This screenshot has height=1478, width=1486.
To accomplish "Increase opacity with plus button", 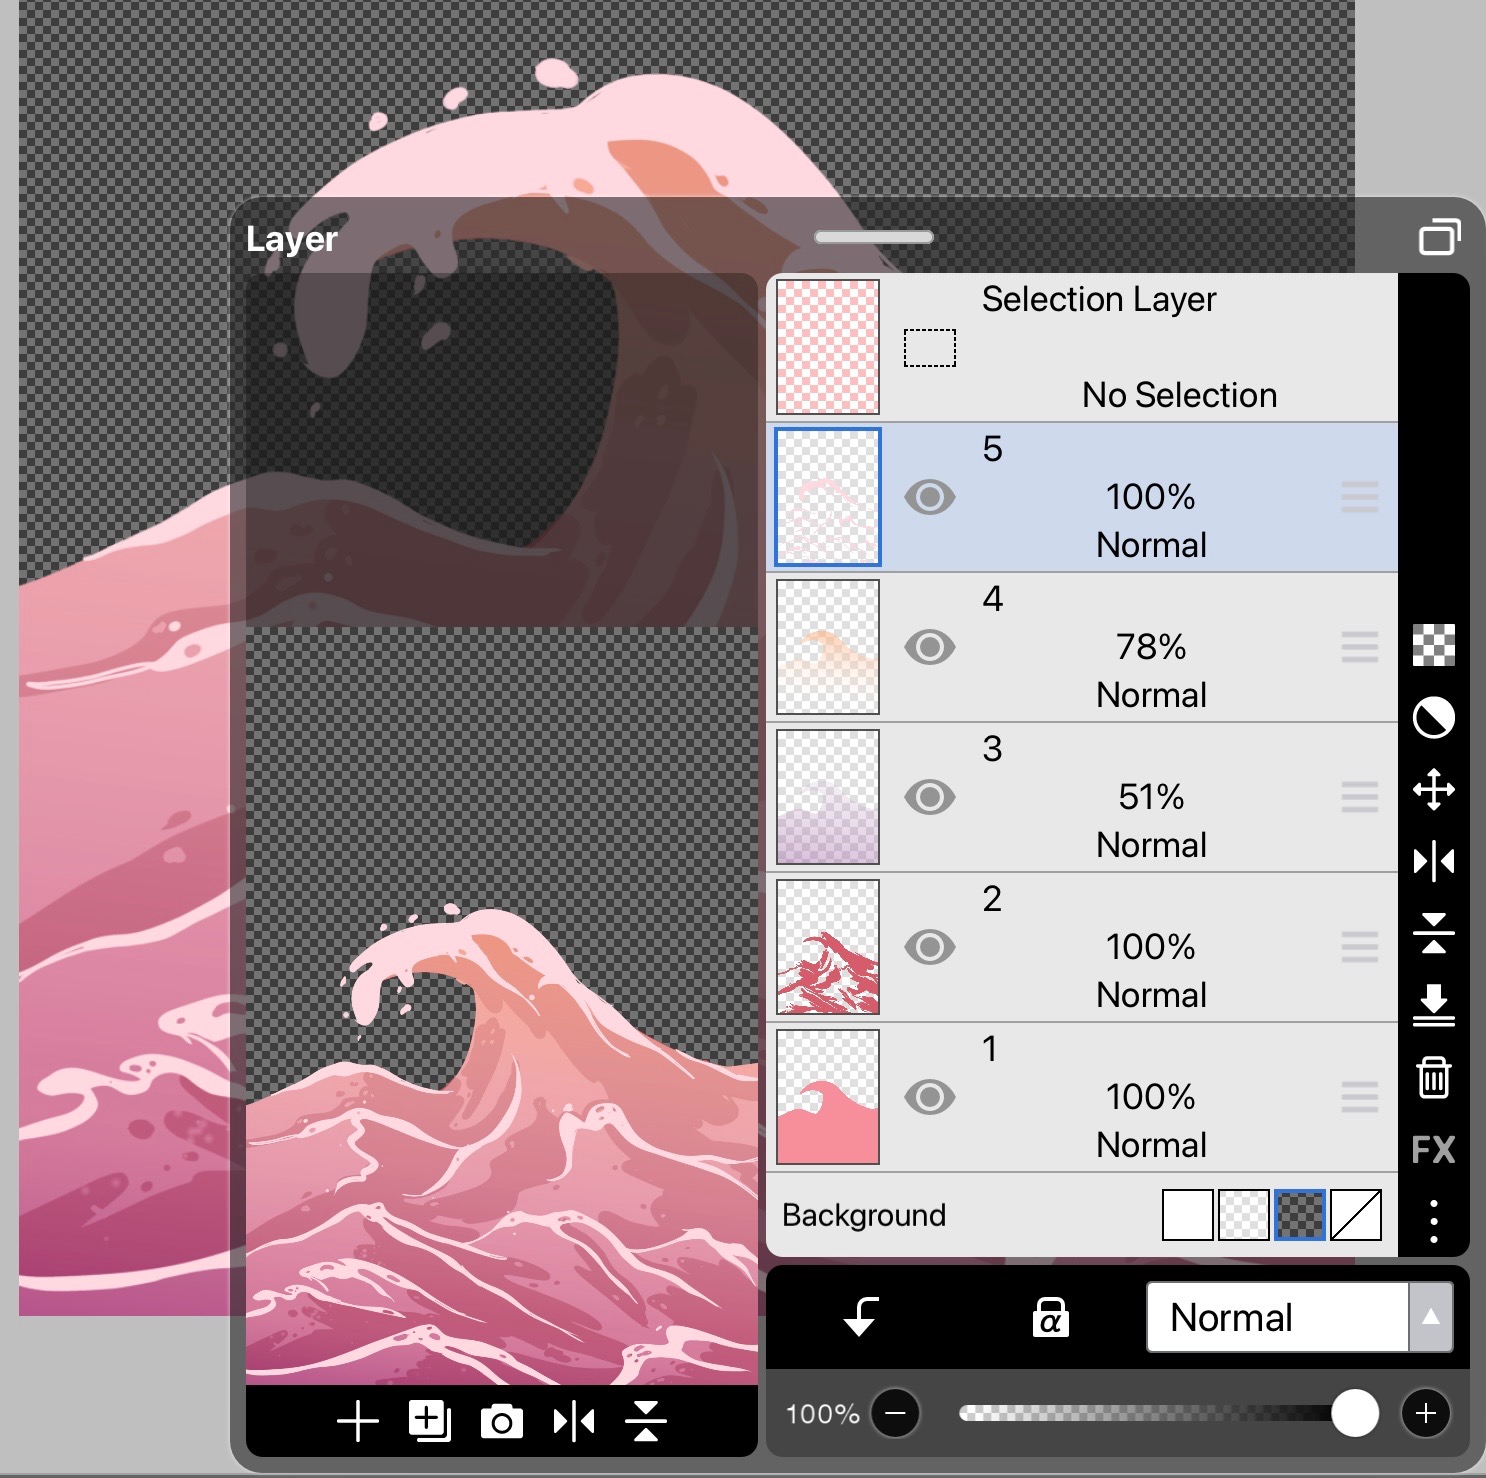I will (x=1426, y=1413).
